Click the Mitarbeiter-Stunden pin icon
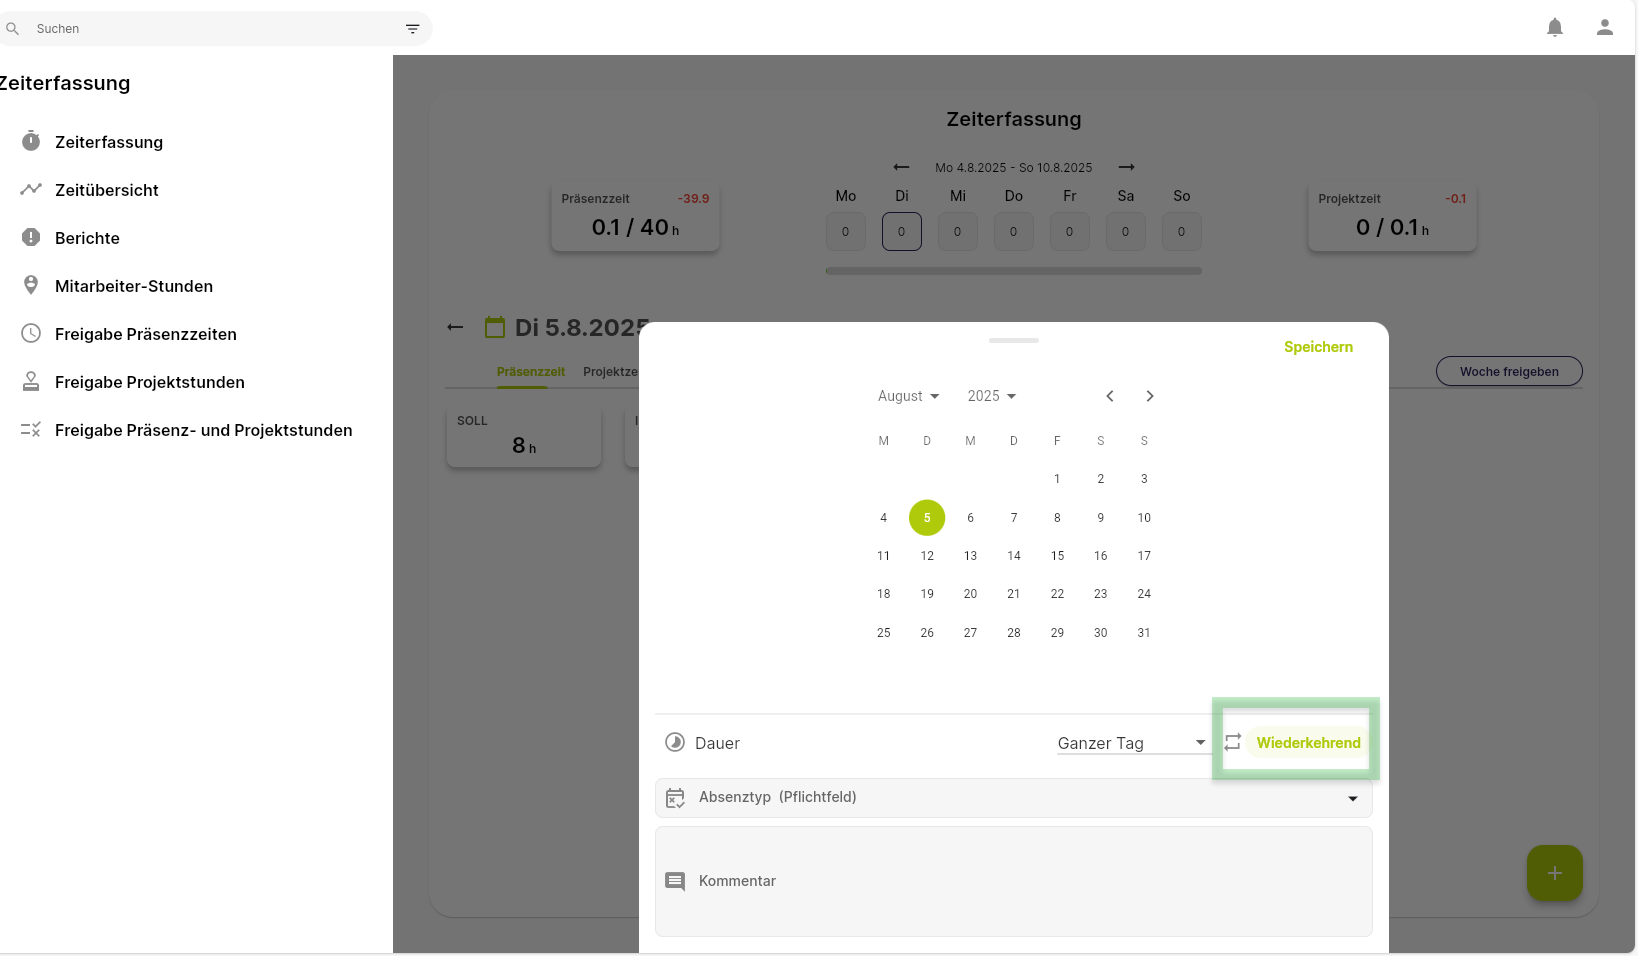1638x956 pixels. point(31,285)
